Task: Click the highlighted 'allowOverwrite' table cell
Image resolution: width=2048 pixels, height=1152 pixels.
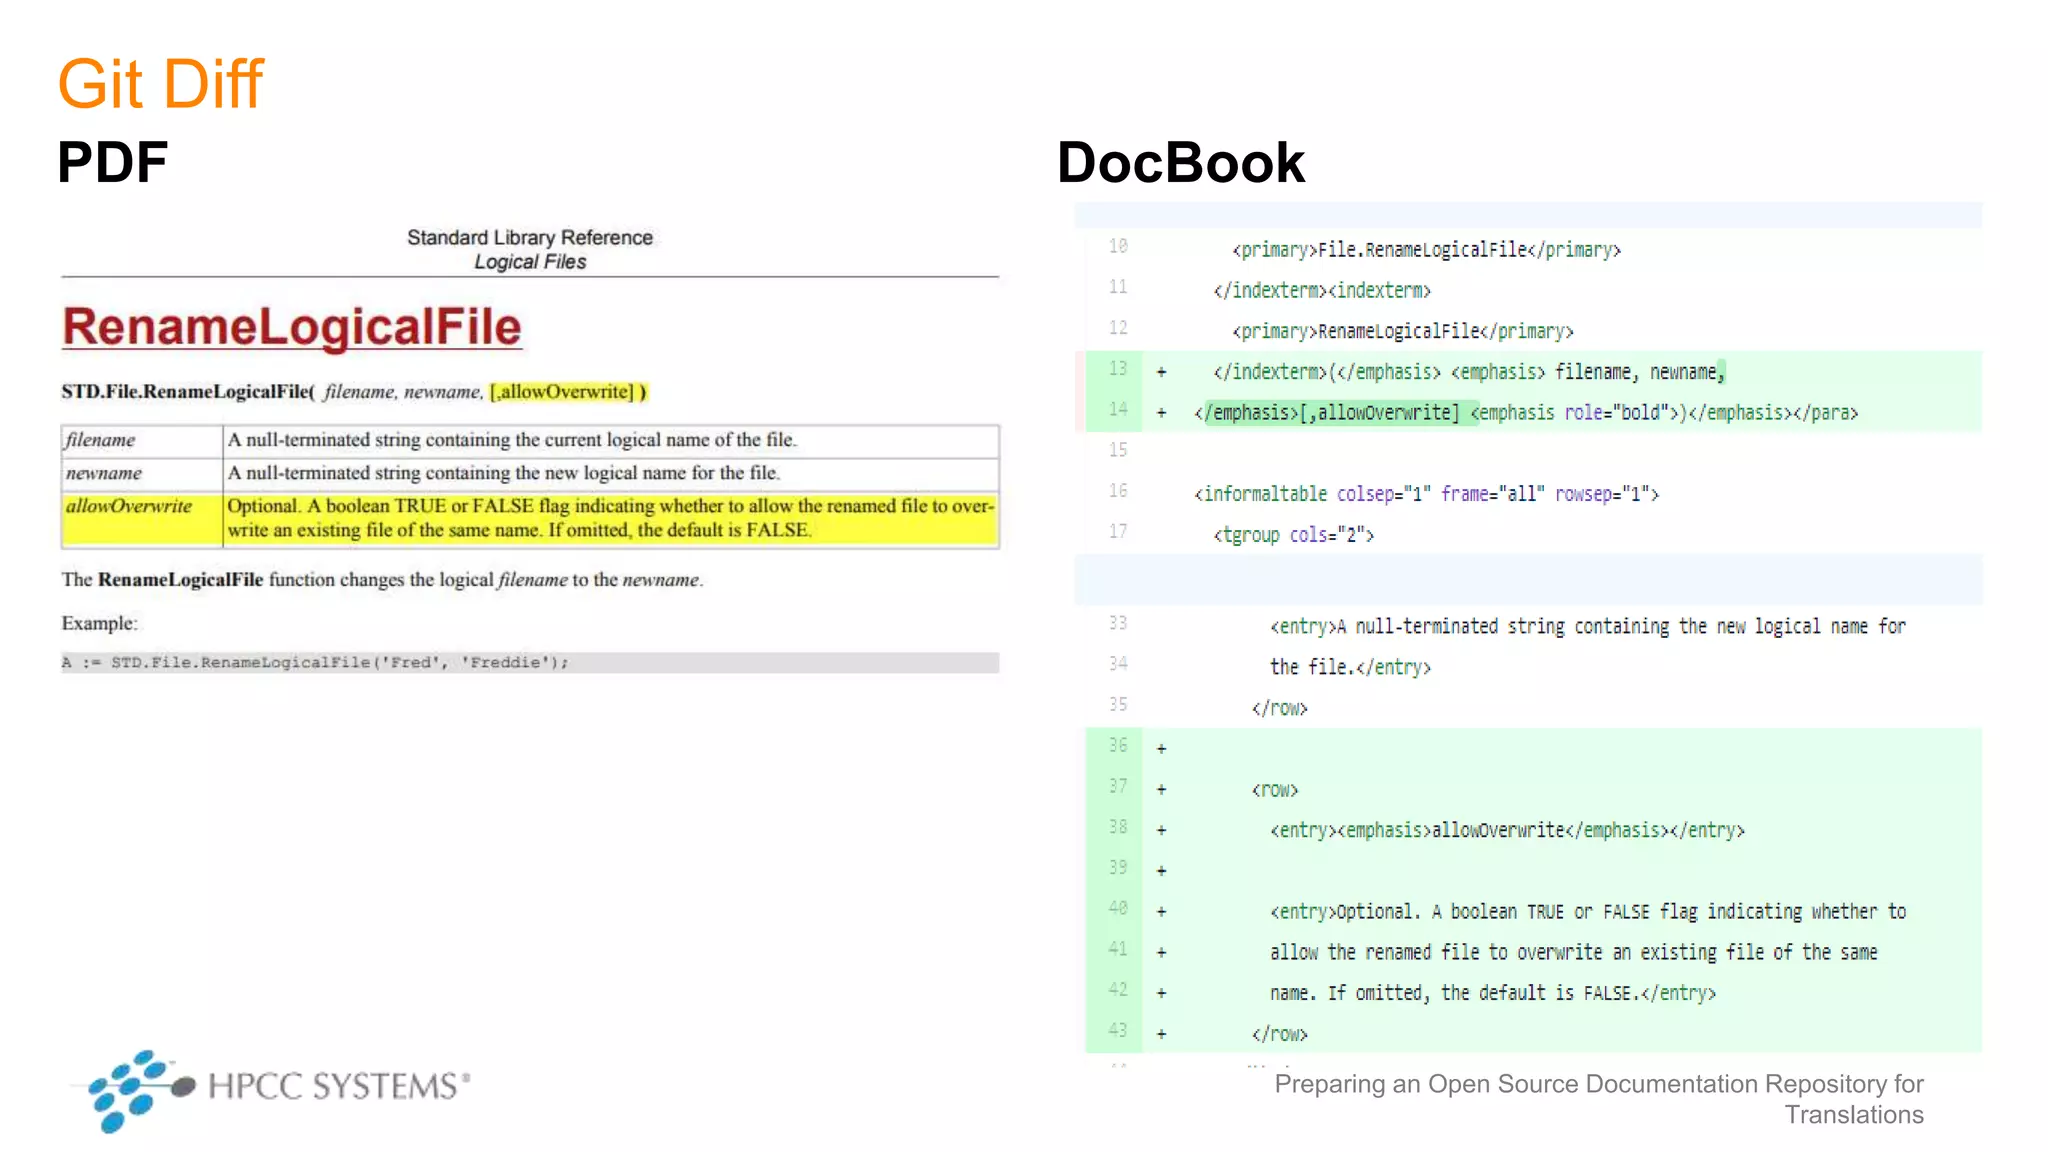Action: point(142,518)
